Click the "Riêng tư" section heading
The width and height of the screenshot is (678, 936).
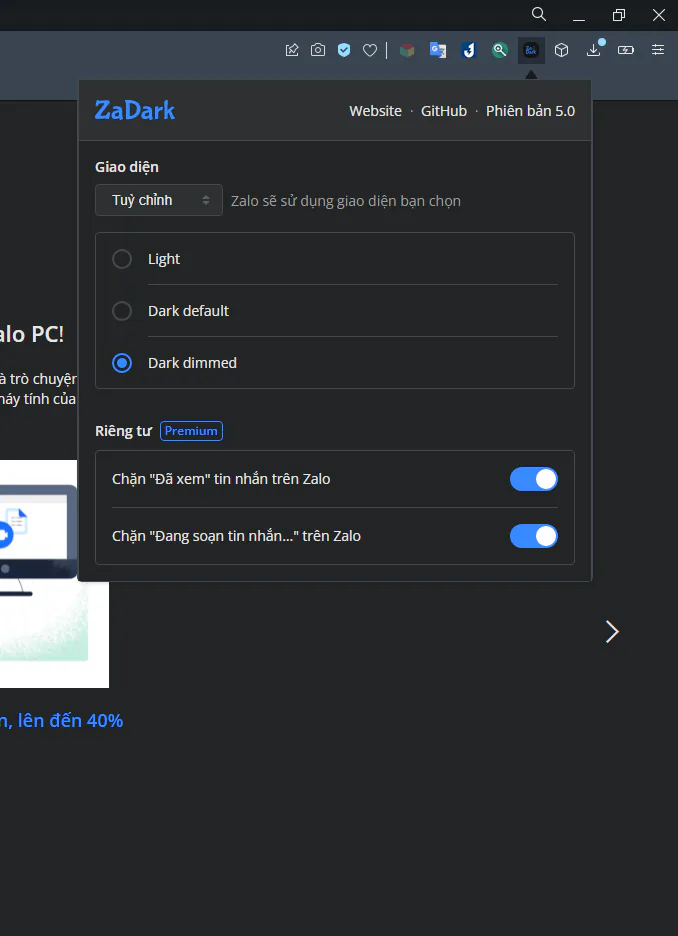[124, 431]
